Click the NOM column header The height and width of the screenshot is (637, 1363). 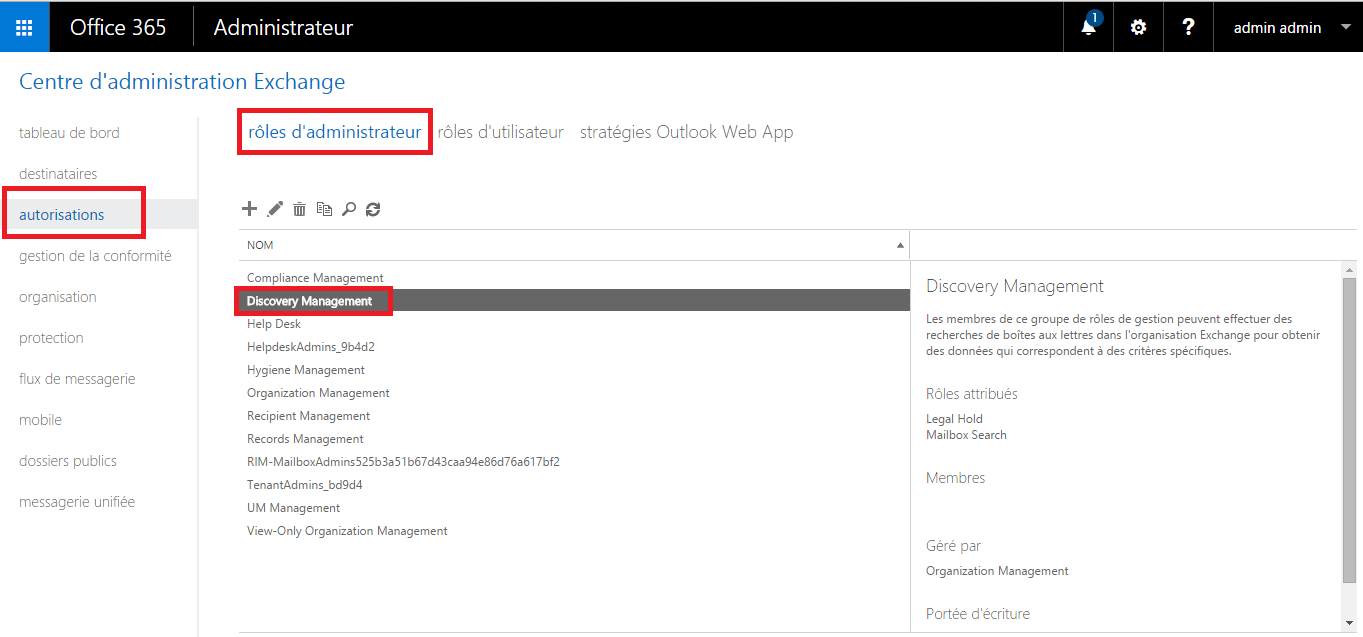(x=574, y=245)
